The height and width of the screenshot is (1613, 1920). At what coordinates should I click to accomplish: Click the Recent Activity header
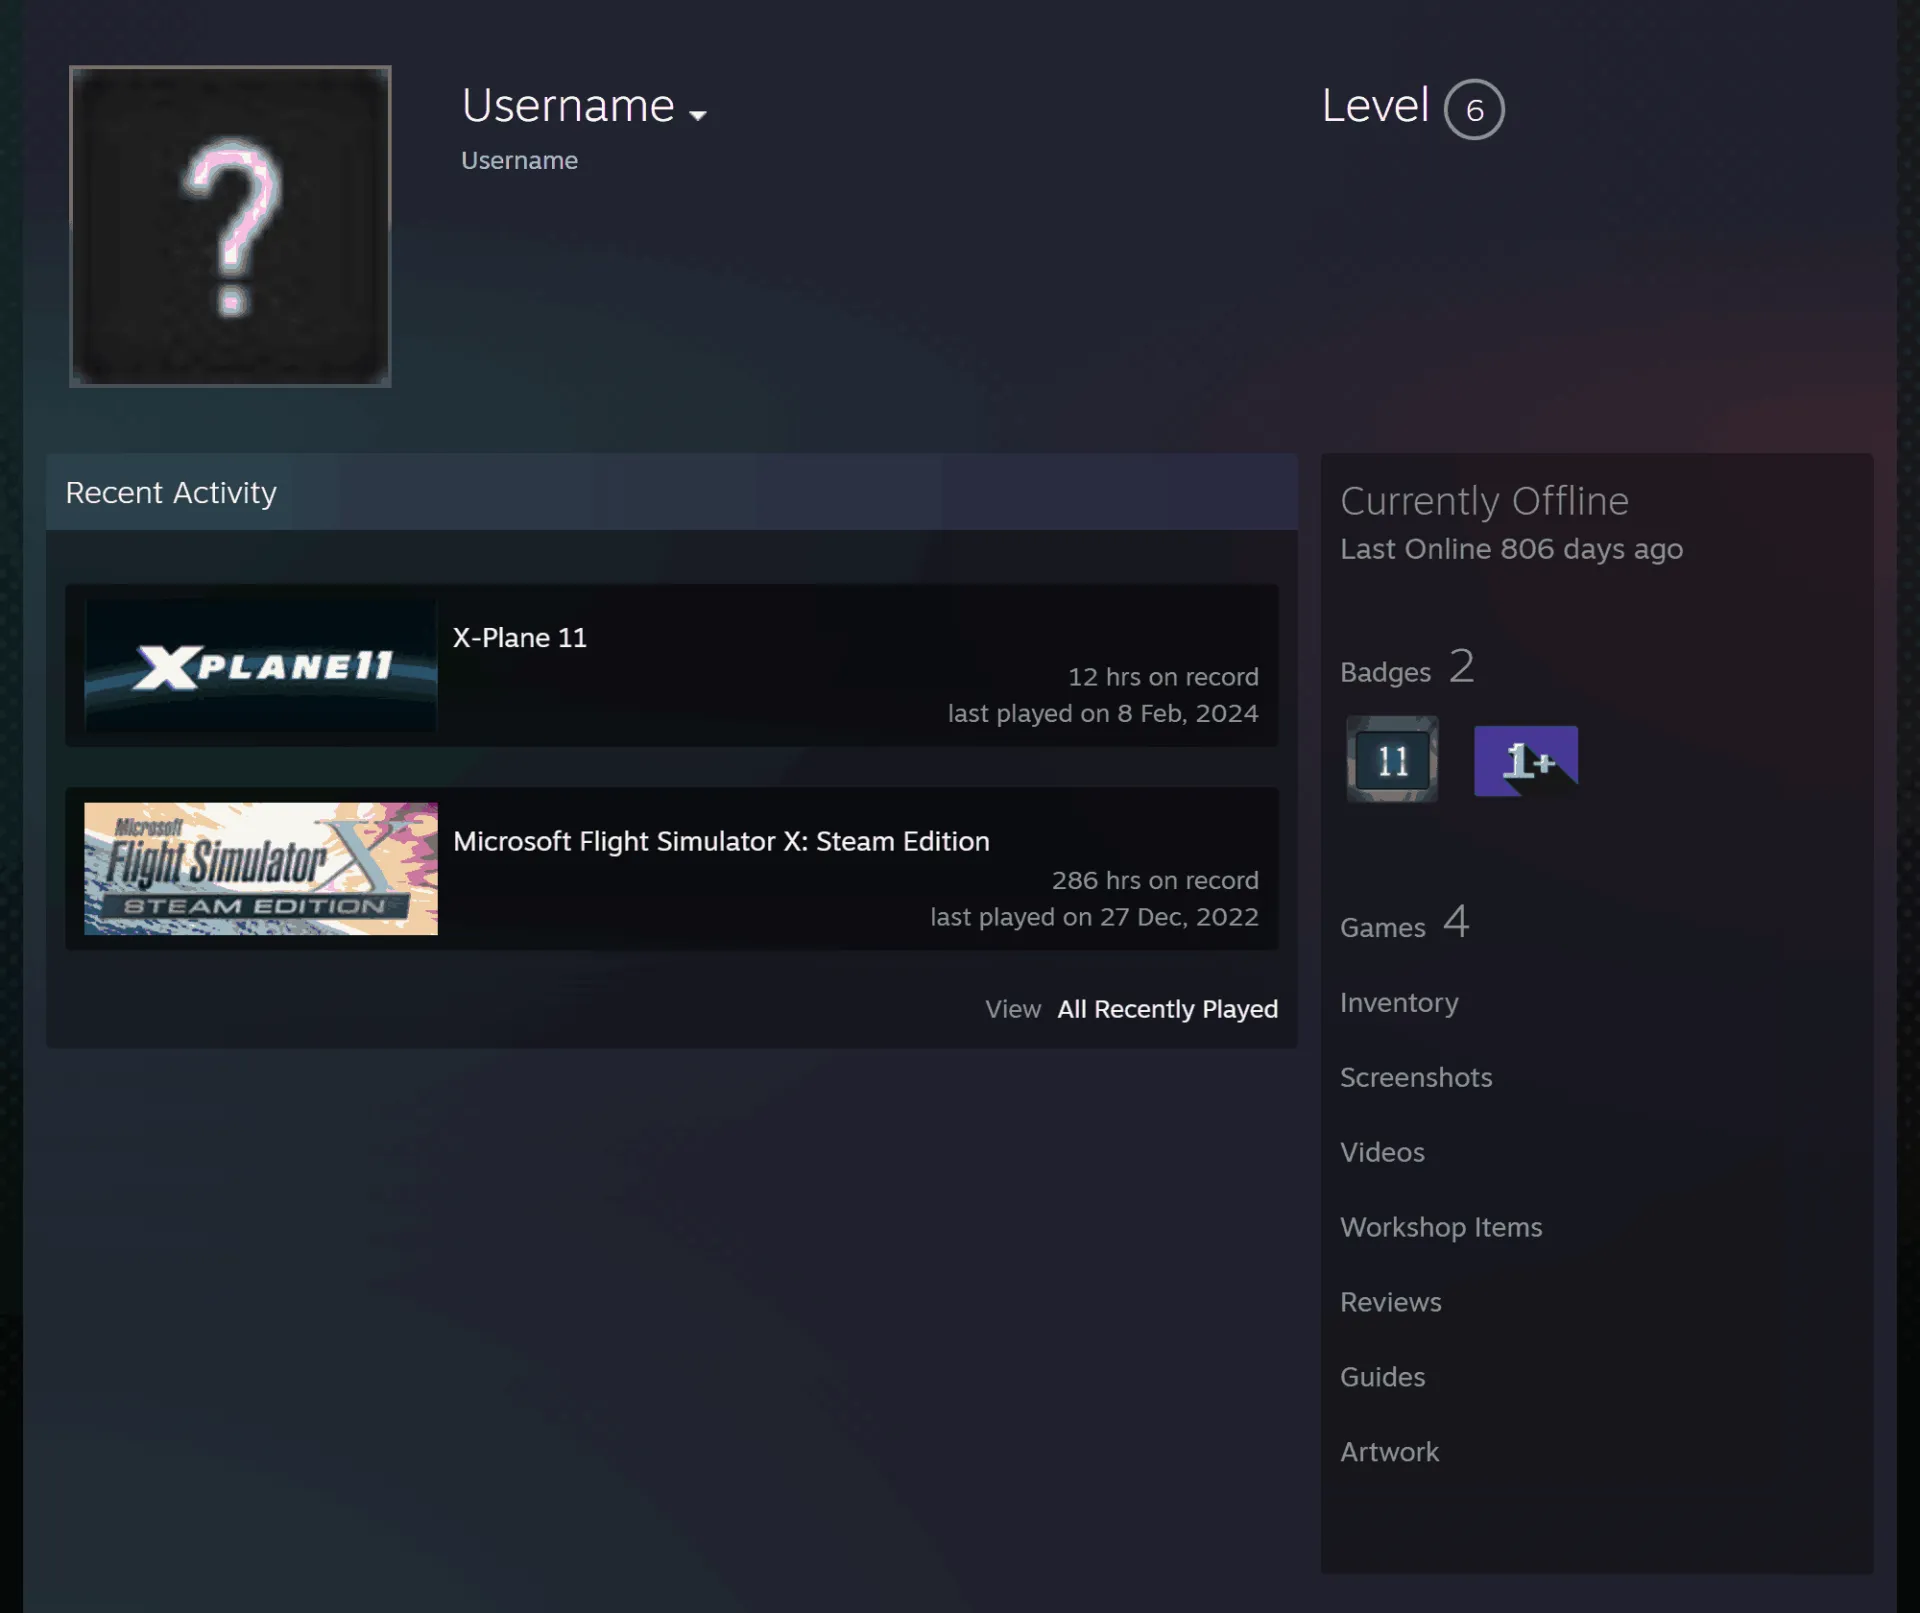tap(171, 493)
